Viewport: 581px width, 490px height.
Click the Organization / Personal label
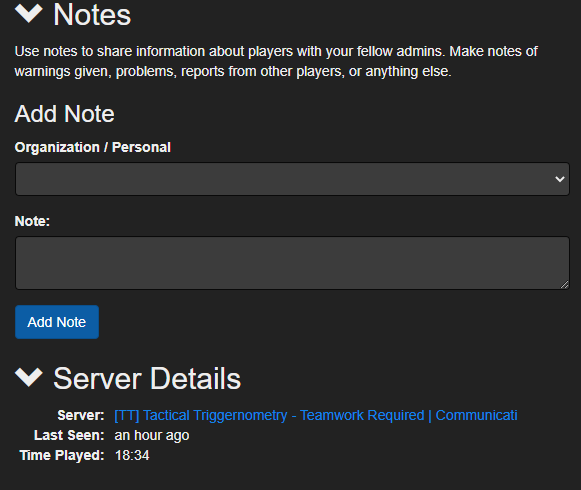coord(93,147)
